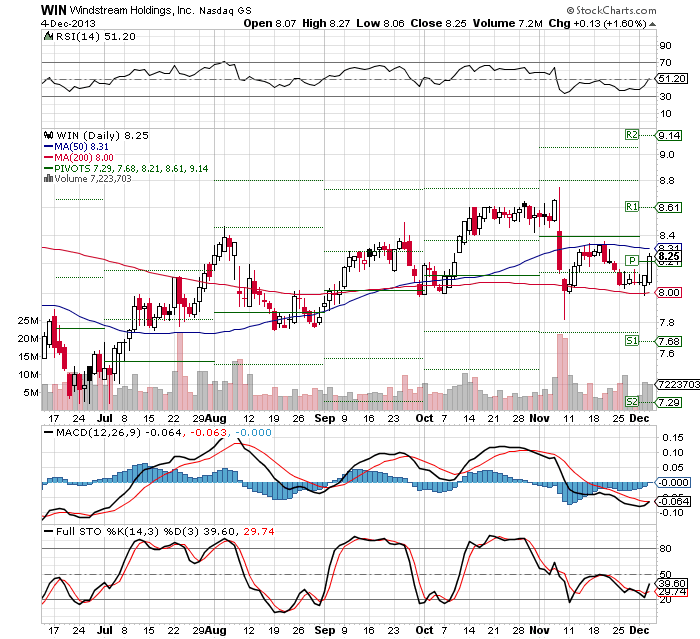The image size is (700, 639).
Task: Click the 7.29 S2 price tag
Action: click(x=669, y=402)
